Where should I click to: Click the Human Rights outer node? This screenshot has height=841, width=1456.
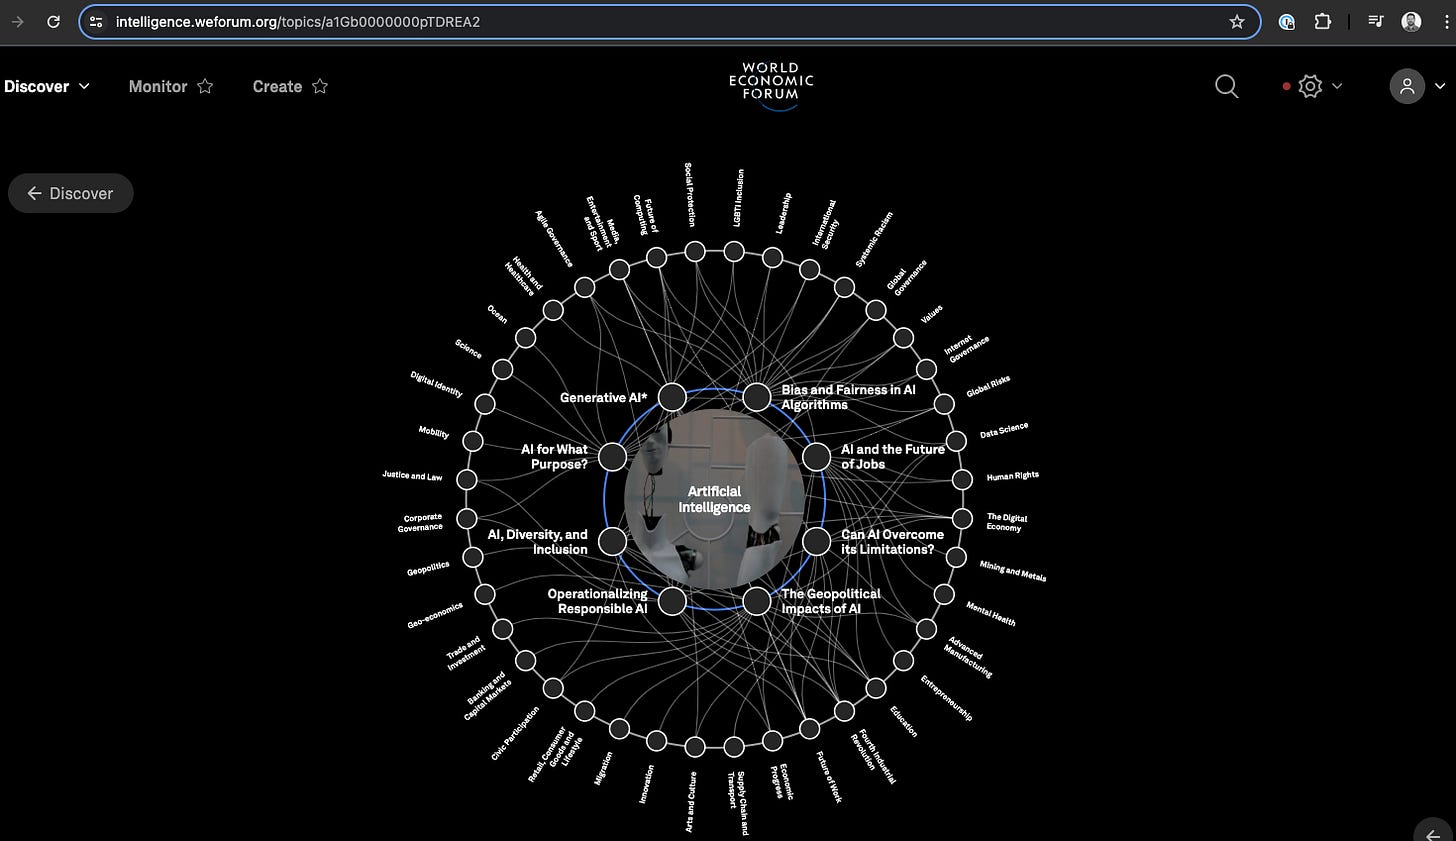[962, 480]
